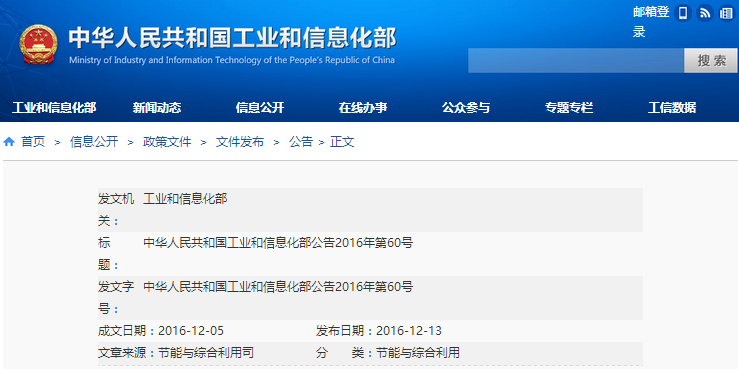Go to 政策文件 in the breadcrumb
Viewport: 739px width, 369px height.
click(167, 142)
